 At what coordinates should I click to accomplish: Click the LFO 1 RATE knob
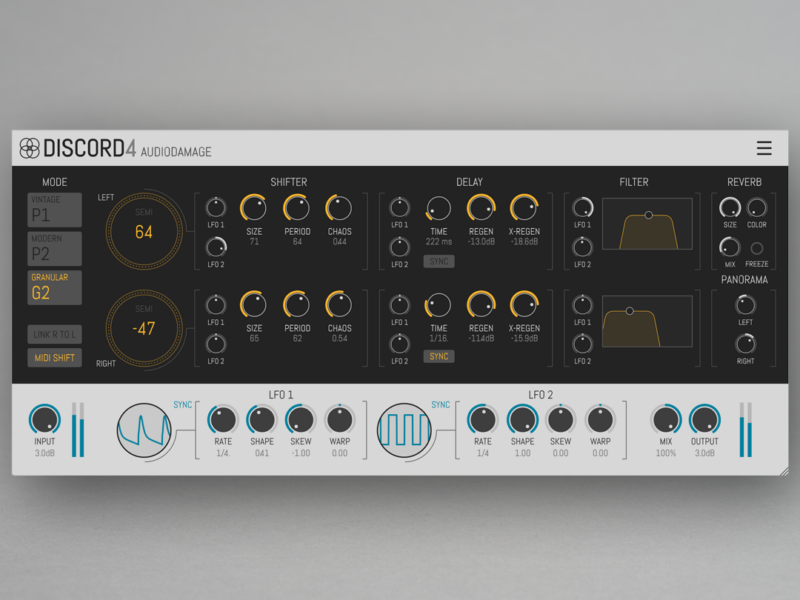click(223, 419)
